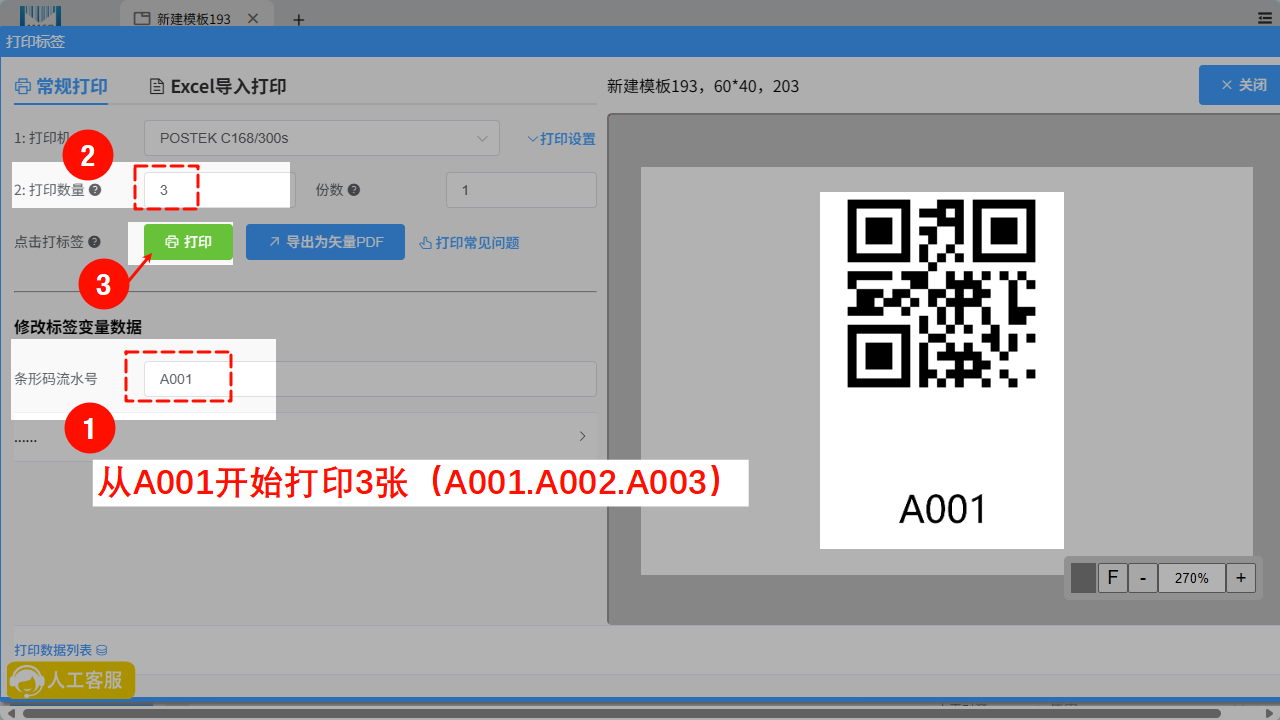Click the F fit-to-view zoom button
Image resolution: width=1280 pixels, height=720 pixels.
pyautogui.click(x=1112, y=578)
